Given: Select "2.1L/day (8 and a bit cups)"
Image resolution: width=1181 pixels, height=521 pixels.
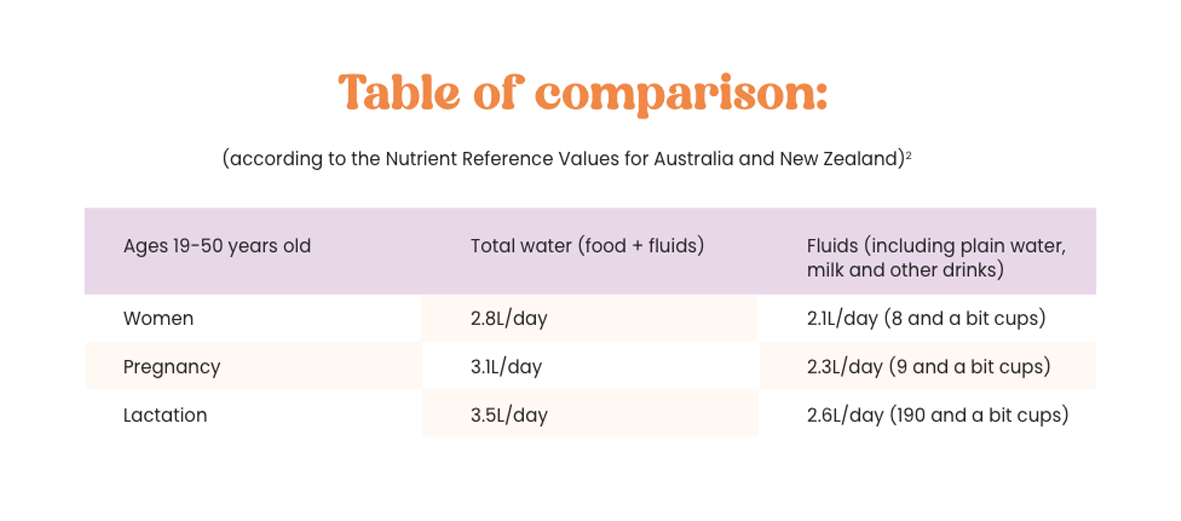Looking at the screenshot, I should click(926, 319).
